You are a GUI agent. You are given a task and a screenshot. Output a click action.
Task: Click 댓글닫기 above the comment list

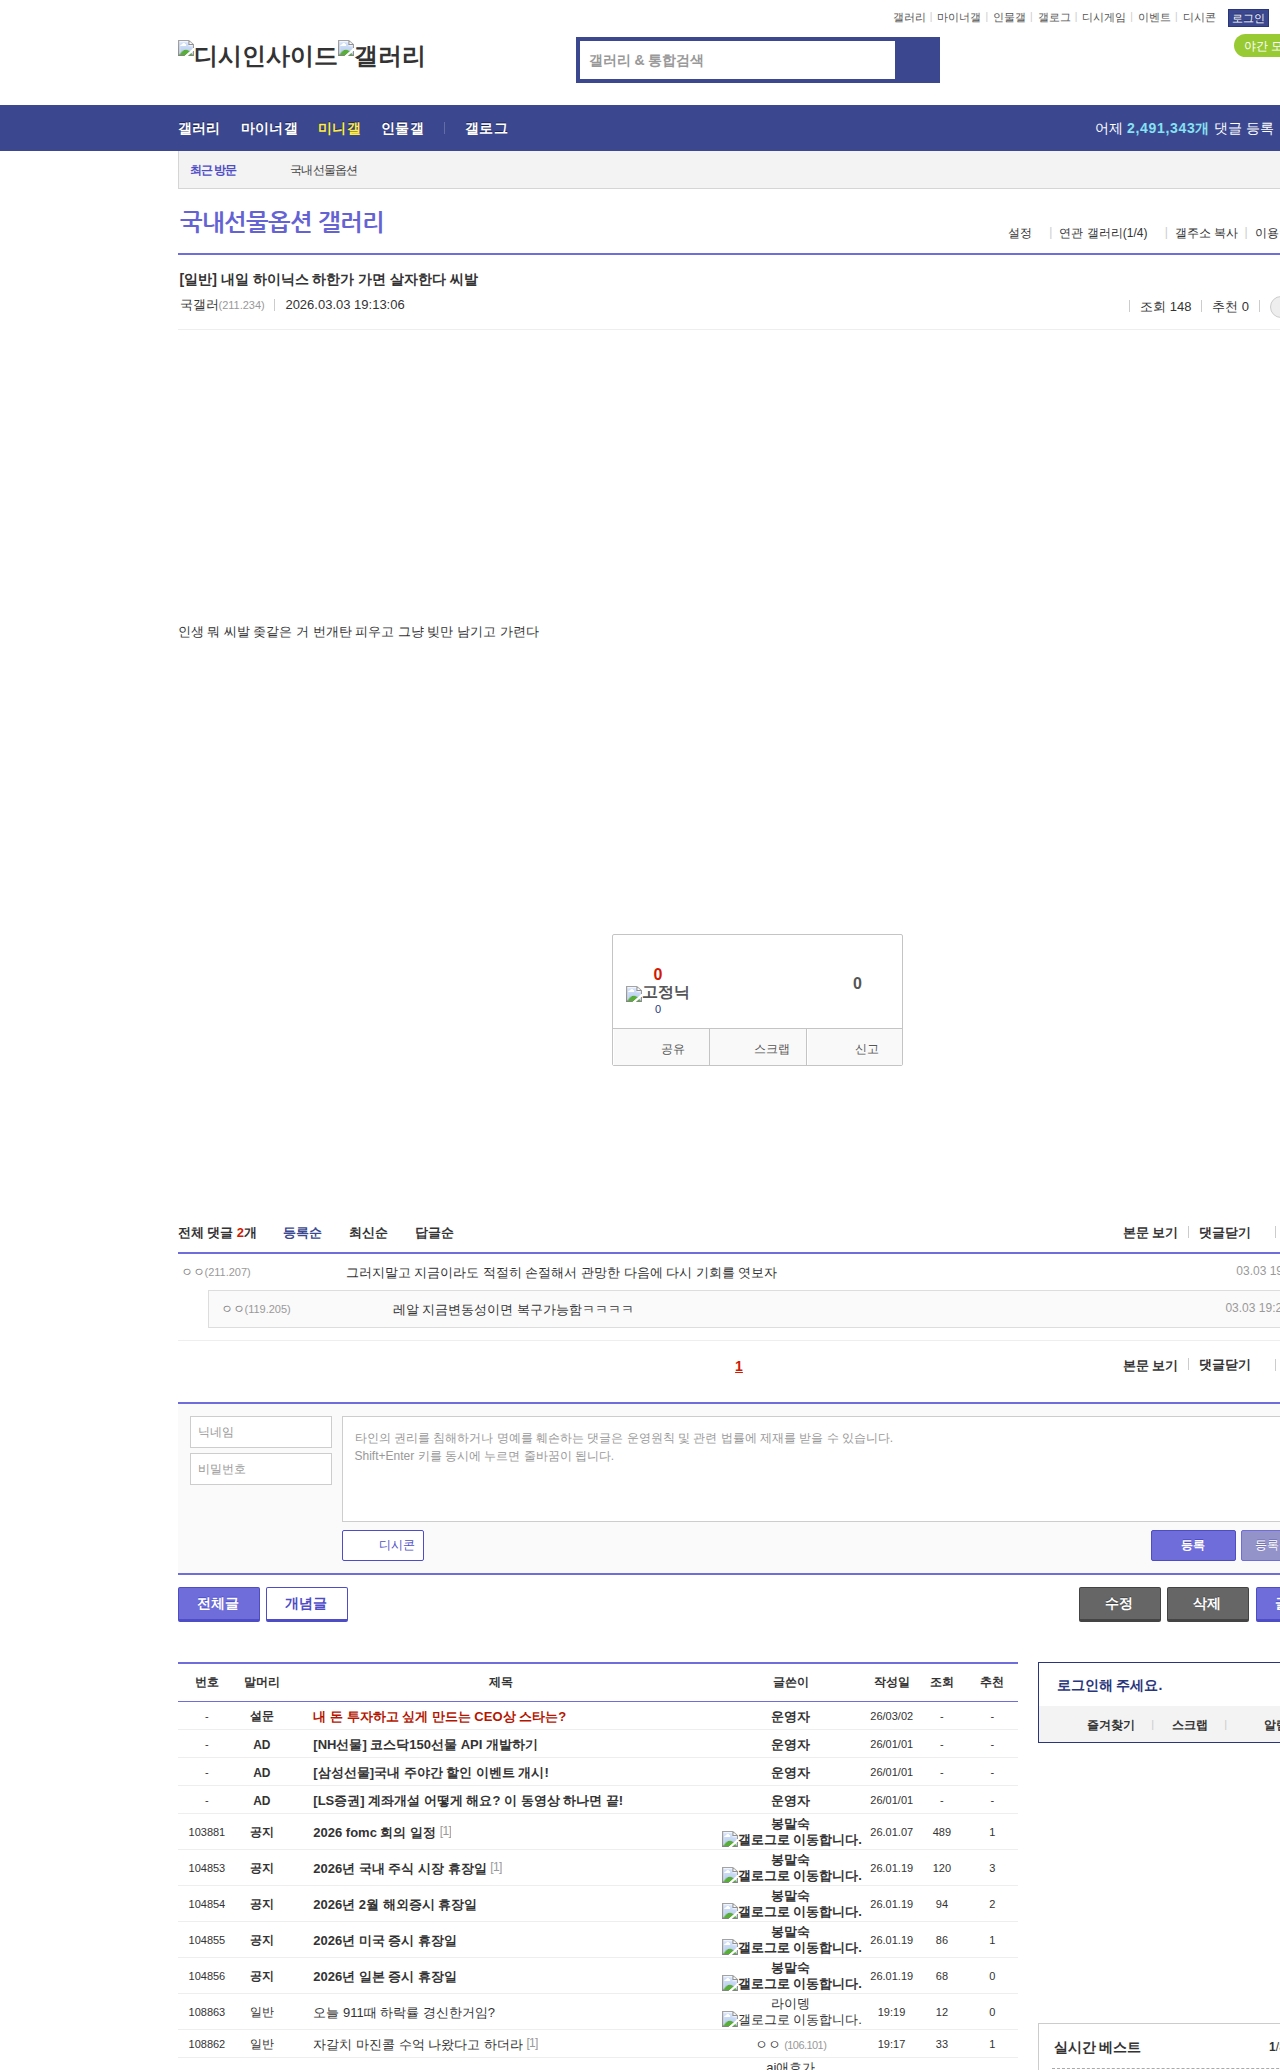pyautogui.click(x=1225, y=1233)
